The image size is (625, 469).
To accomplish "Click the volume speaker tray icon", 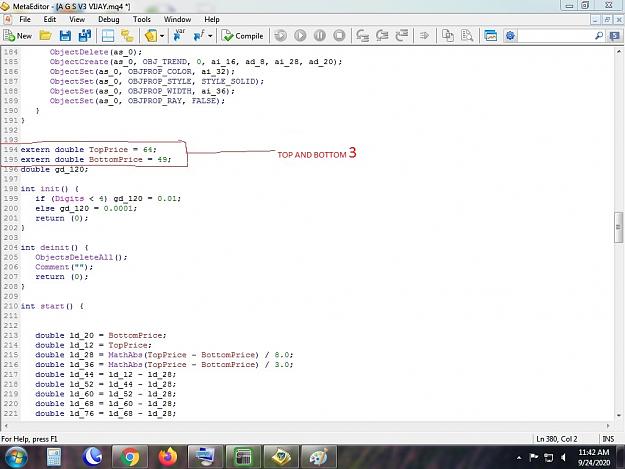I will [x=563, y=457].
